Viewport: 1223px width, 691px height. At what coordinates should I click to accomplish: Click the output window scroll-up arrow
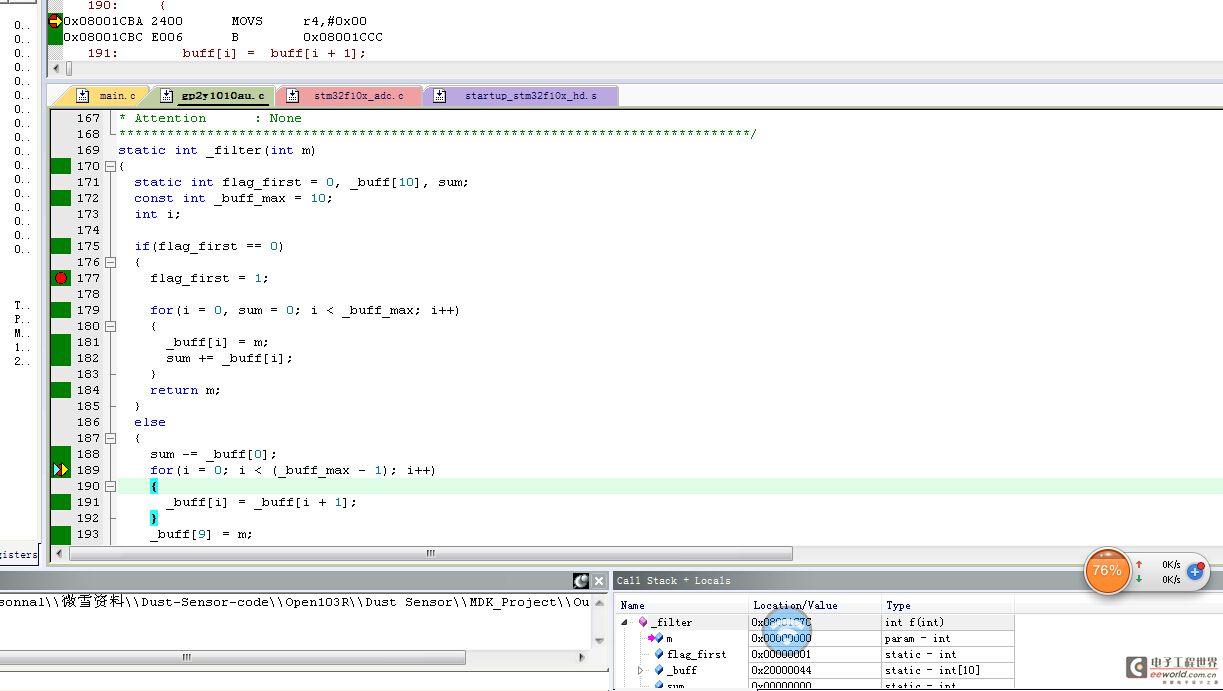tap(600, 601)
